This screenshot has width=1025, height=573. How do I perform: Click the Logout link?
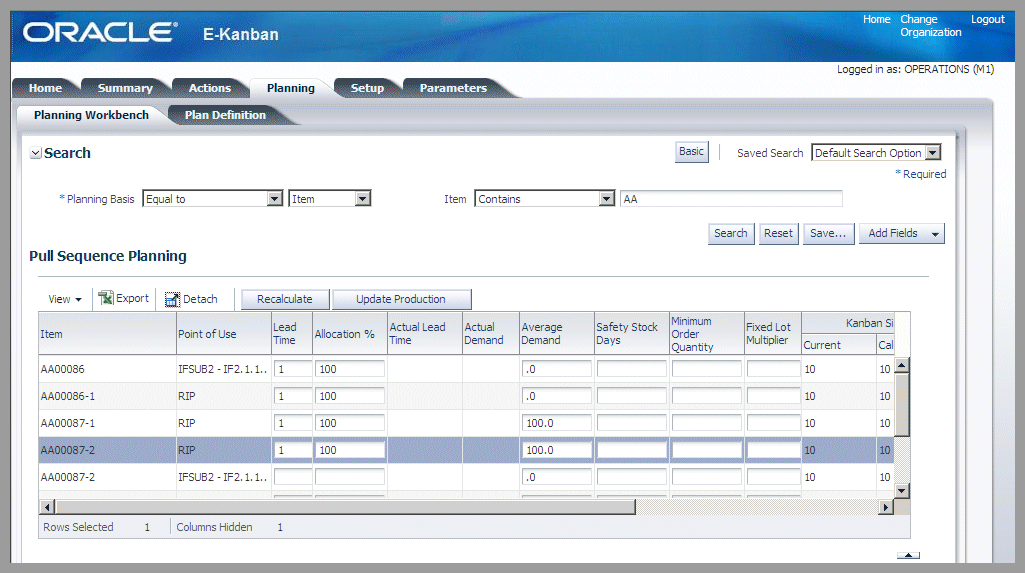pos(987,20)
